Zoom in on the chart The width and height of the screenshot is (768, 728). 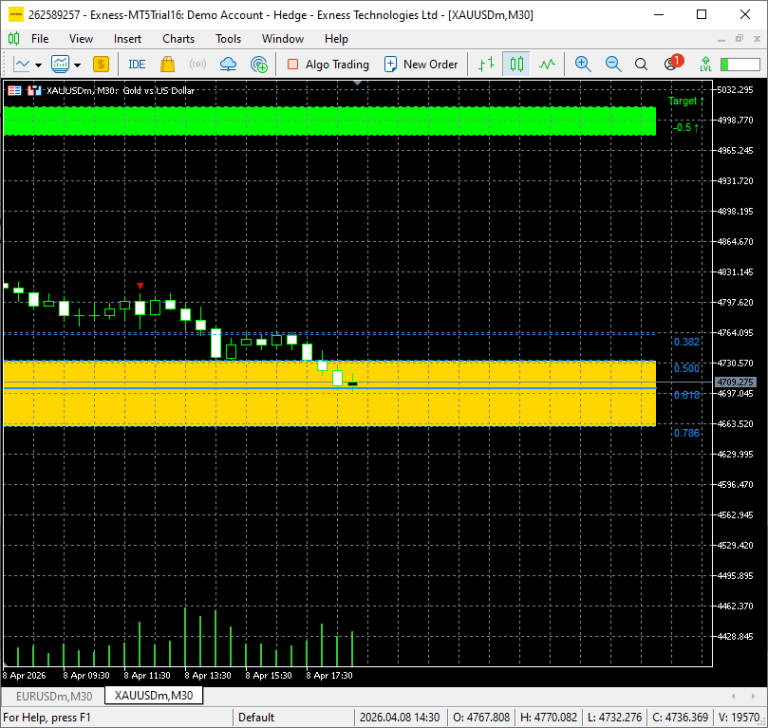(x=583, y=64)
